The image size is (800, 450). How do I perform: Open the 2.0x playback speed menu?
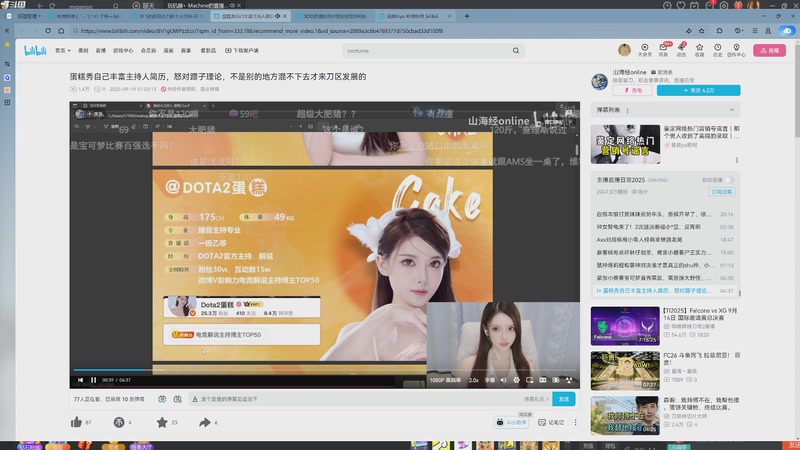click(x=473, y=380)
